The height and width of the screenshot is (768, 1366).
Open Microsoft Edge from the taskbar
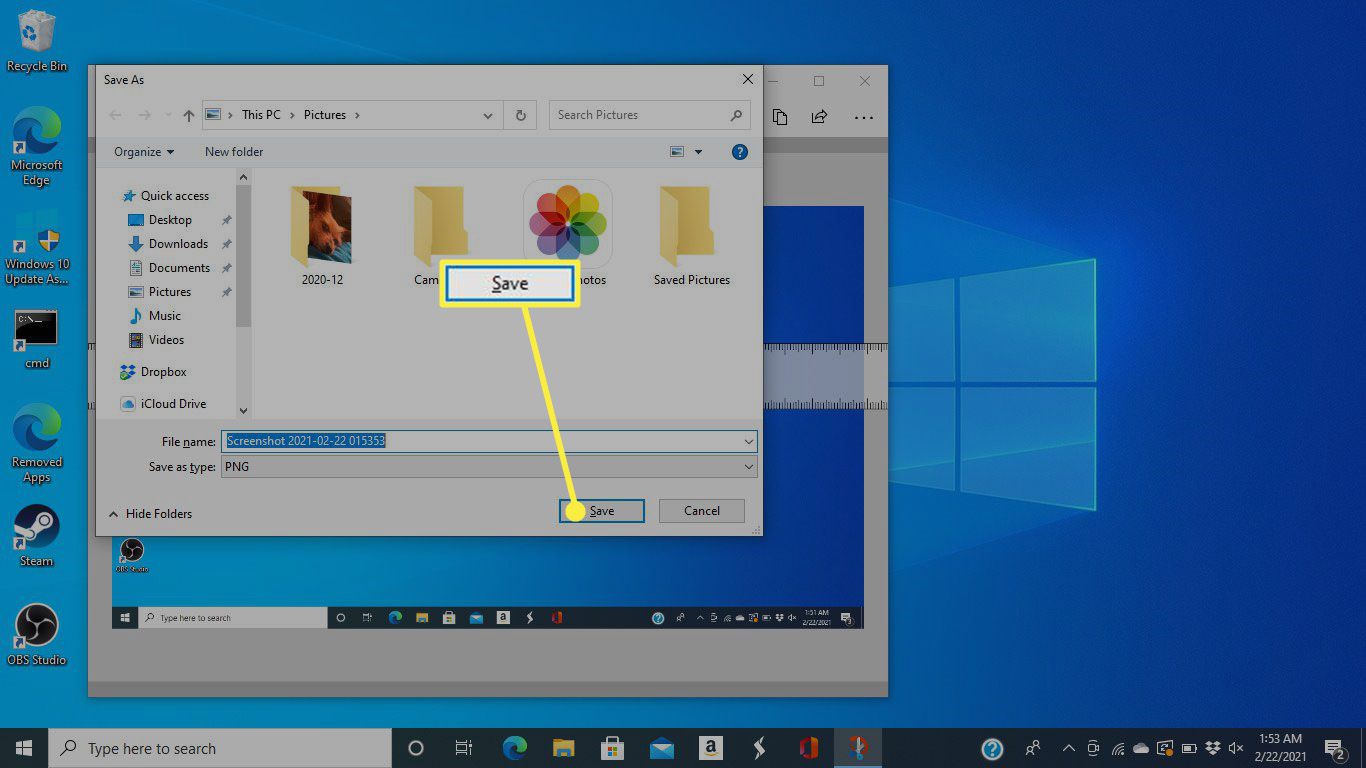tap(515, 748)
